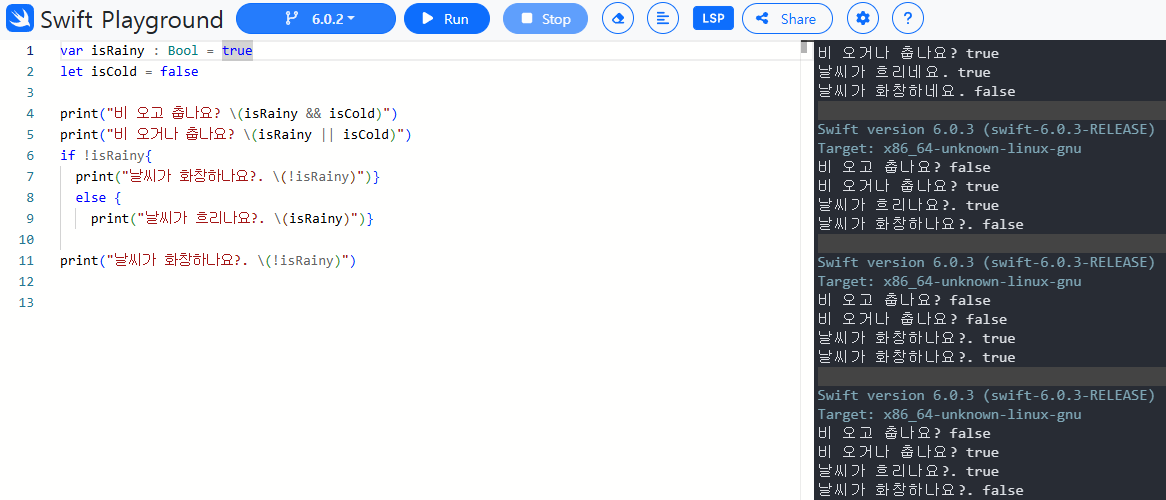Click the console output '비 오거나 춥나요? false'
This screenshot has width=1166, height=500.
[912, 319]
